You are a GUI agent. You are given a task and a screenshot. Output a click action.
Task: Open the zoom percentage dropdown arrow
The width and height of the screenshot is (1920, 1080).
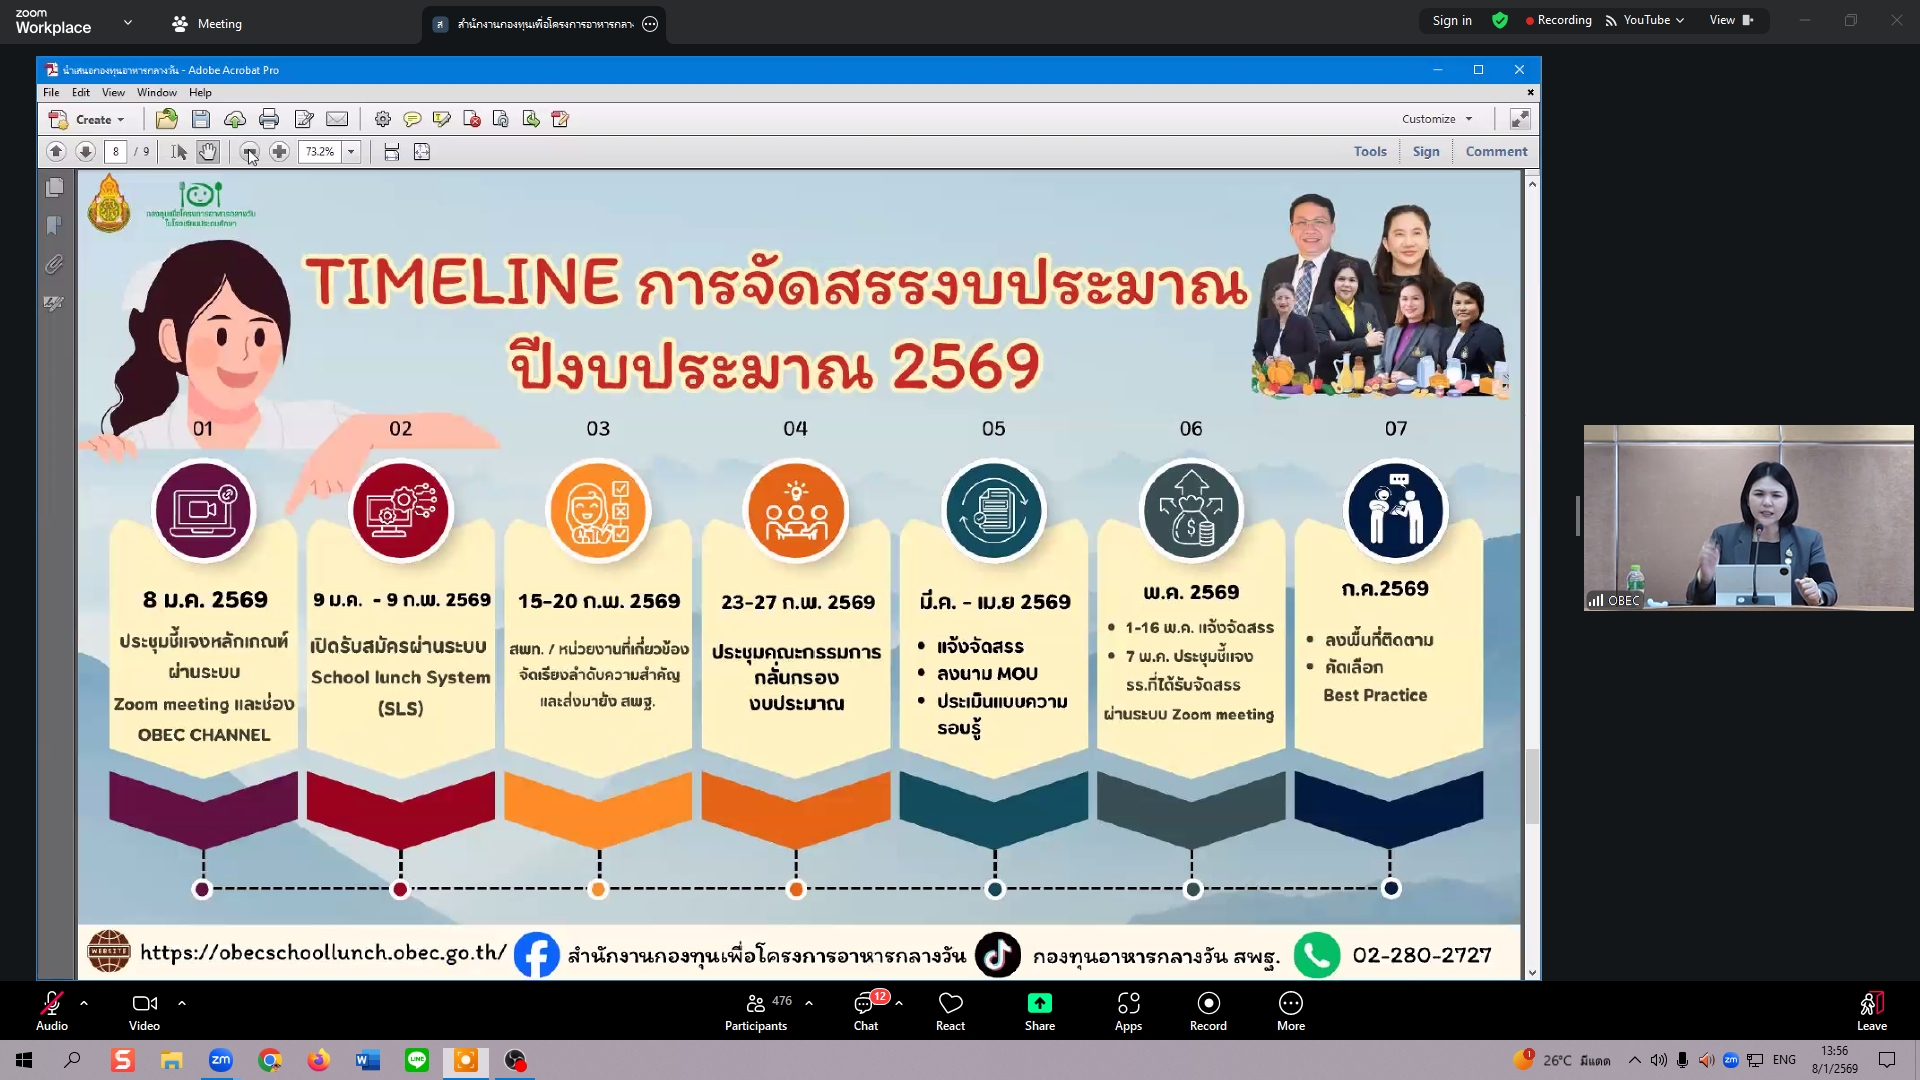point(351,152)
